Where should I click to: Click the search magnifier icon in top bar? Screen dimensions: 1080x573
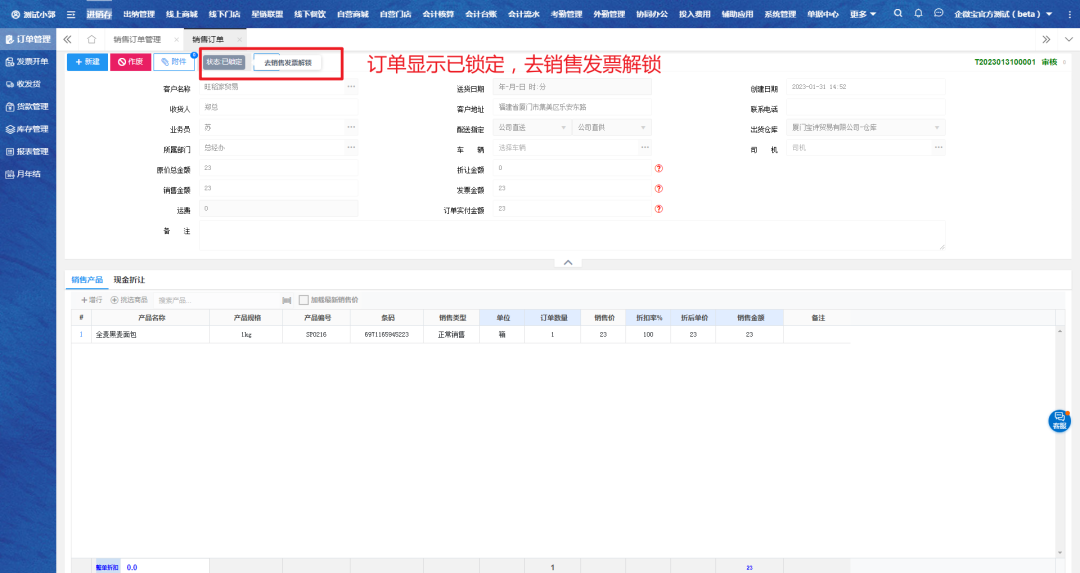(x=897, y=14)
